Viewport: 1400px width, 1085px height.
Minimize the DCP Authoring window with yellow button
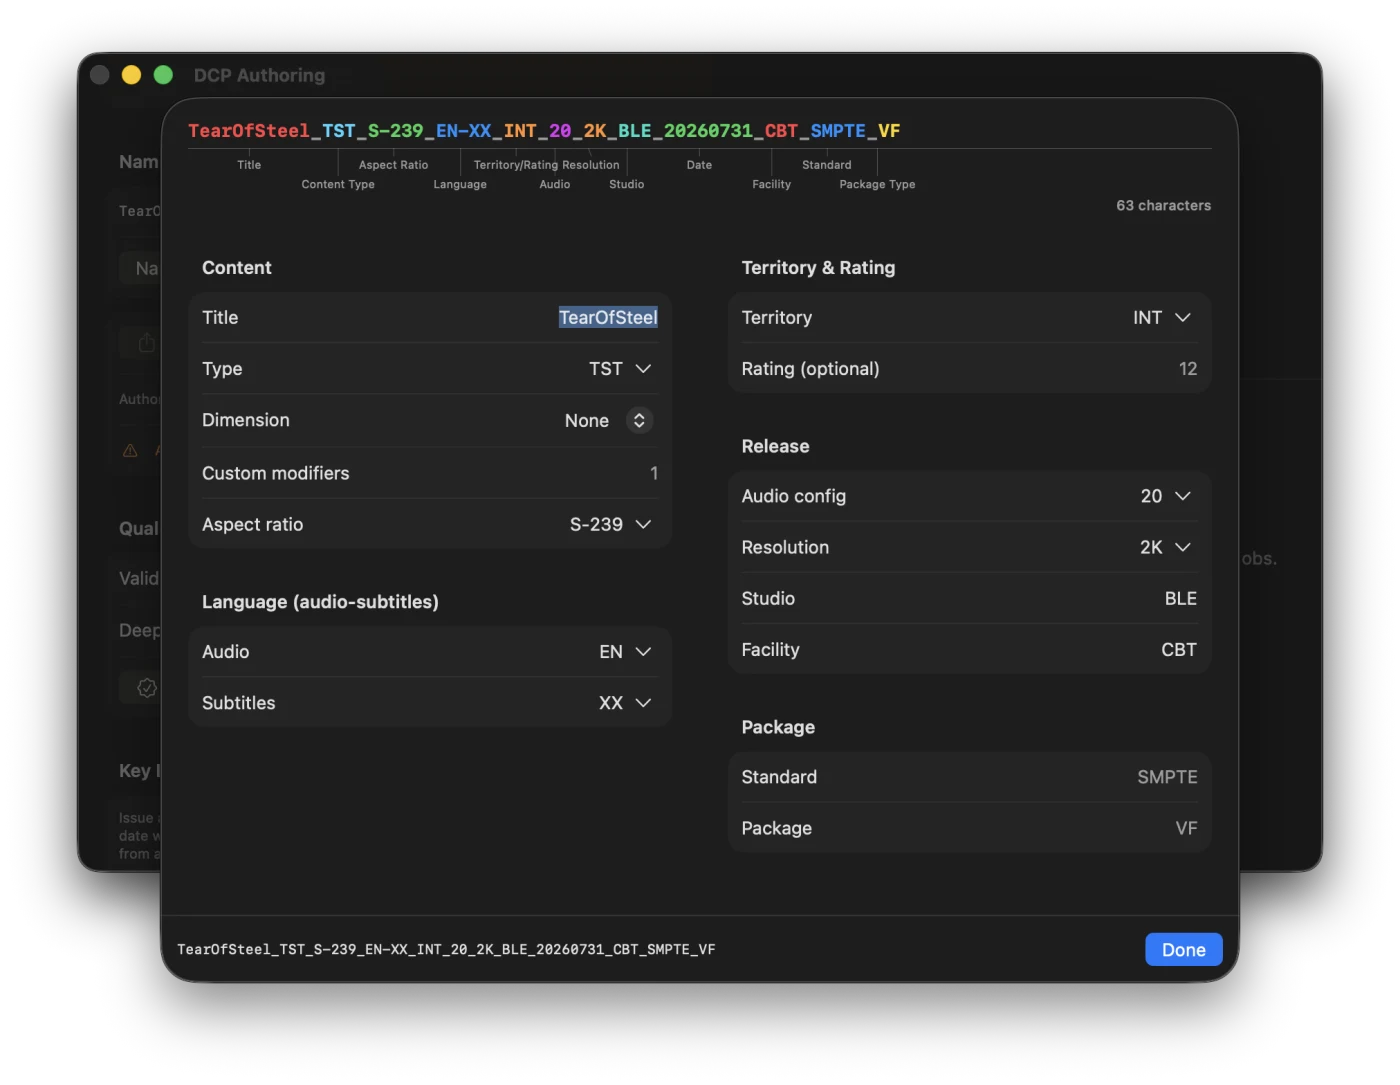tap(131, 75)
